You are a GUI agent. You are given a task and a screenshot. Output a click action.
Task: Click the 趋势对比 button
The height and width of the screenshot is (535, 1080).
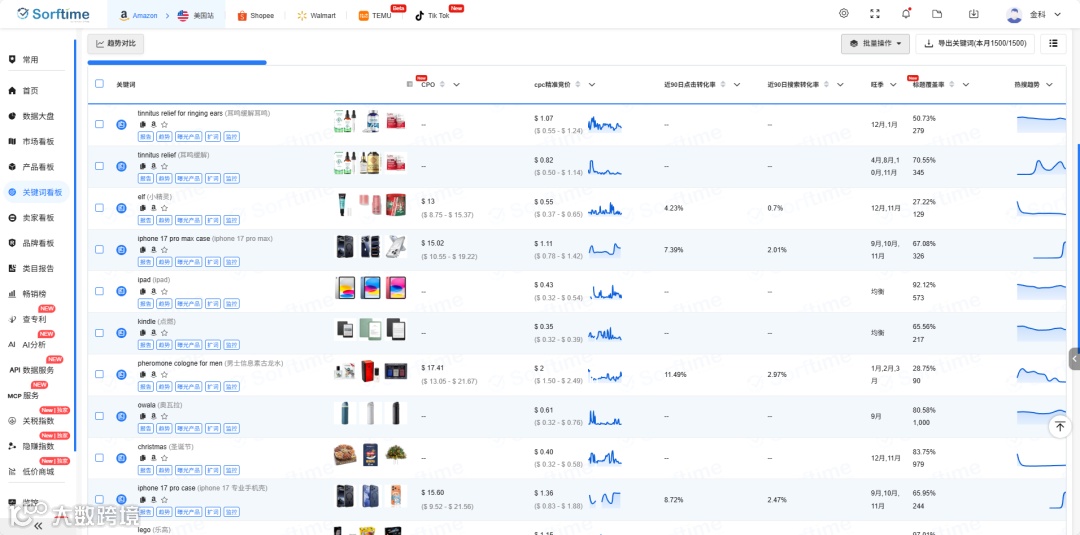pyautogui.click(x=116, y=43)
